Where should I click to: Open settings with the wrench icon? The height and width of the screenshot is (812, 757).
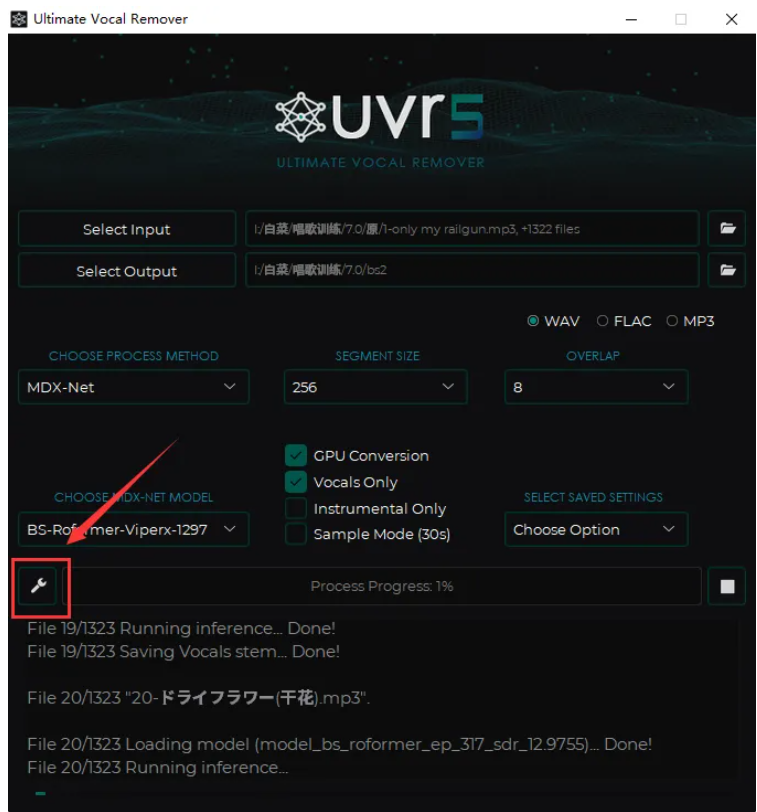38,586
